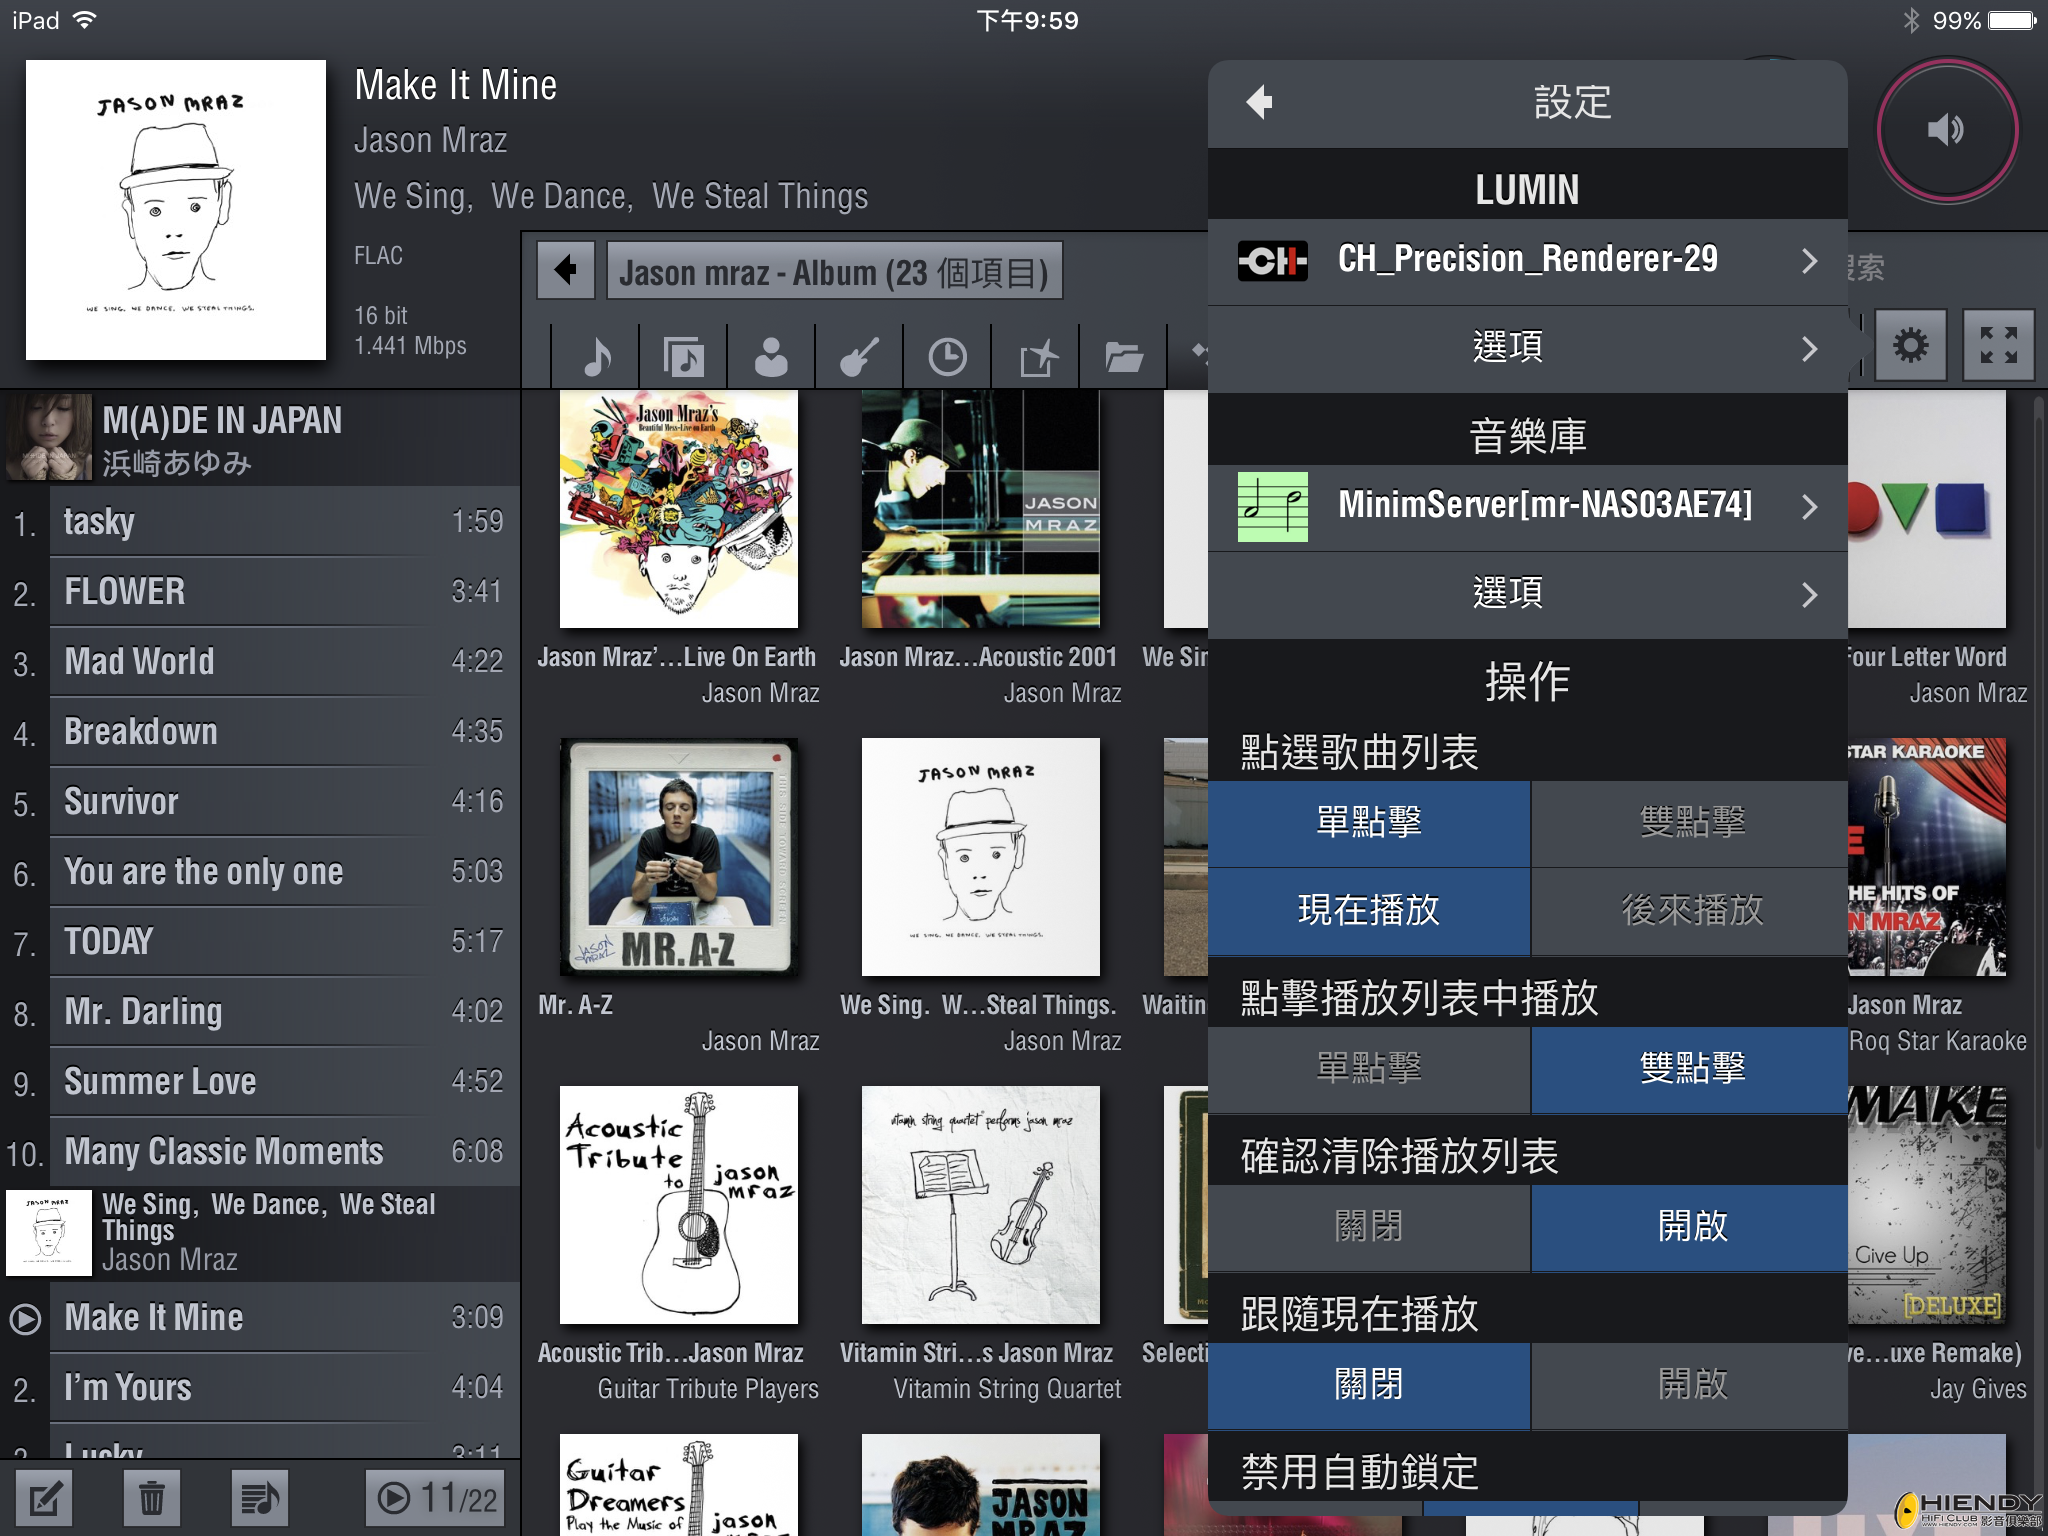The width and height of the screenshot is (2048, 1536).
Task: Expand the MinimServer[mr-NAS03AE74] chevron
Action: [1809, 507]
